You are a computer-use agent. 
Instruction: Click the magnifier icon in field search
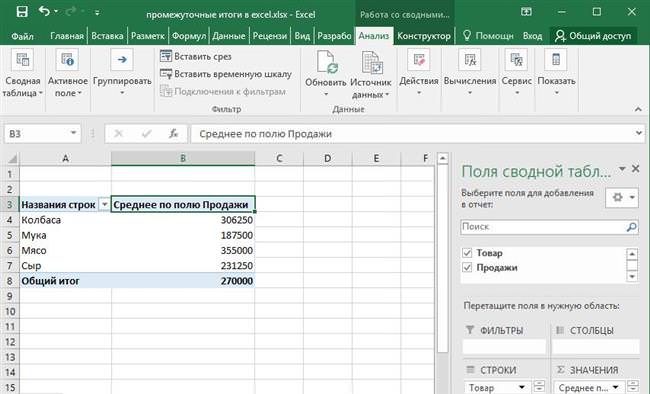tap(632, 227)
